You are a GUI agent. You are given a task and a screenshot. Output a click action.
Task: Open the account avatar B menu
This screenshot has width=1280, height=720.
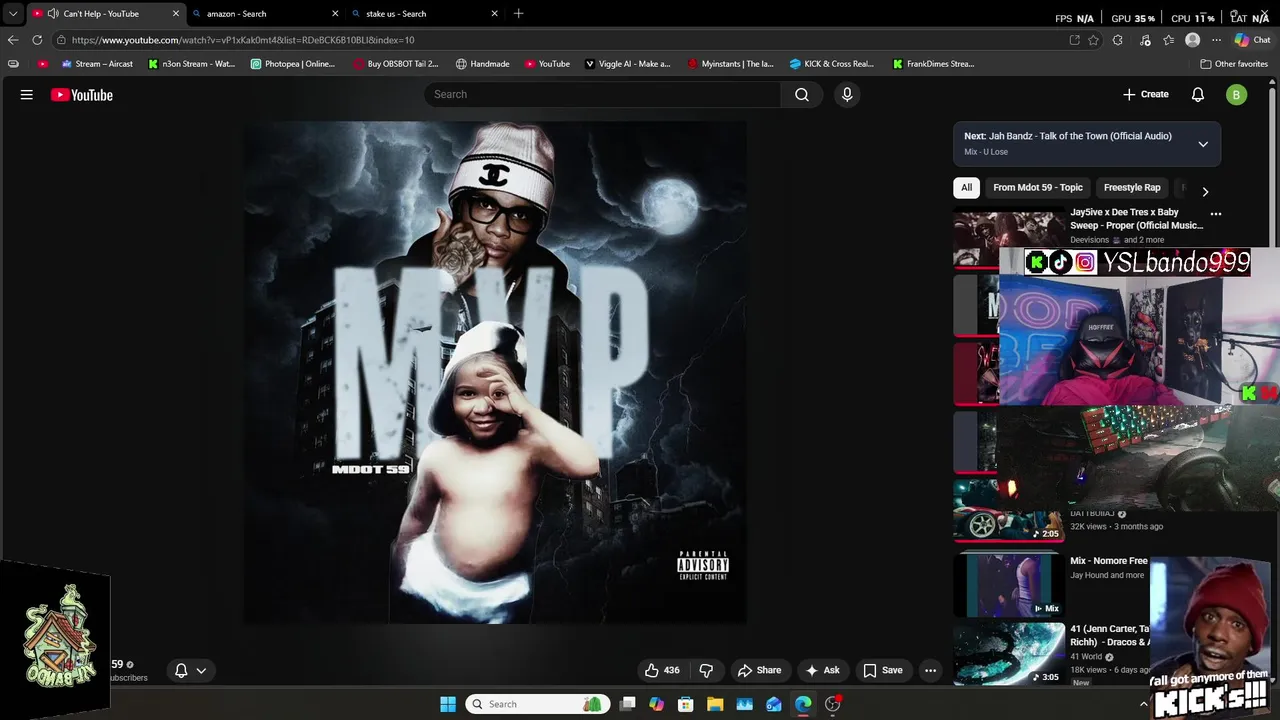pyautogui.click(x=1237, y=95)
